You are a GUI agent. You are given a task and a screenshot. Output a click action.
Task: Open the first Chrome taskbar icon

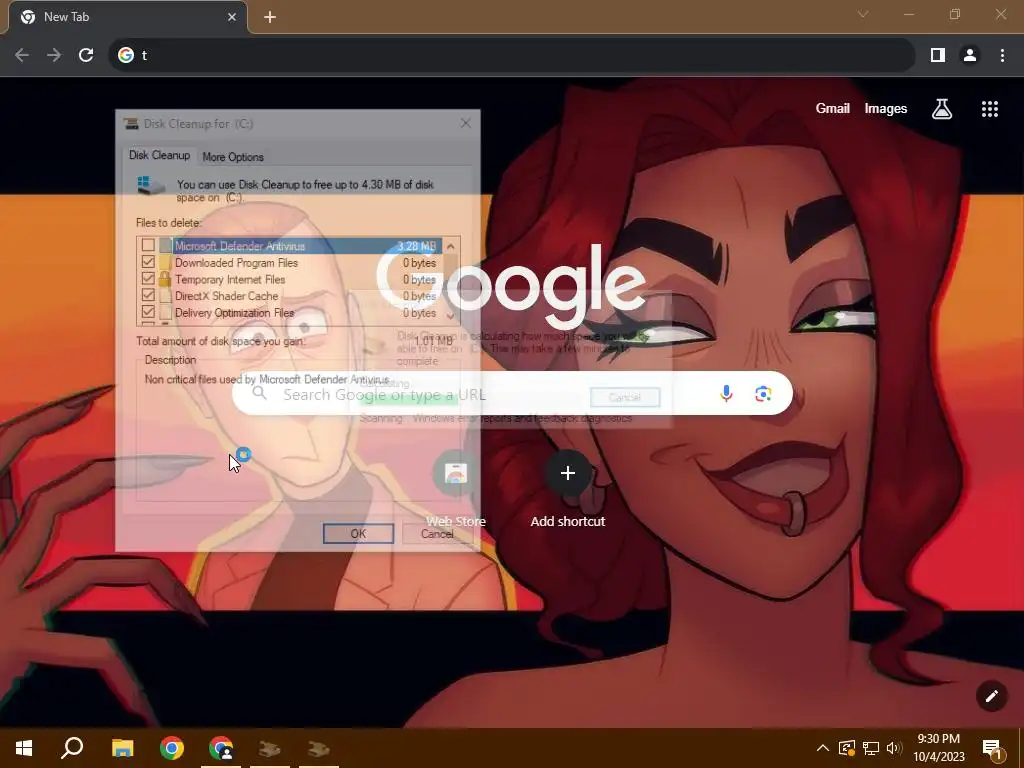click(x=172, y=748)
